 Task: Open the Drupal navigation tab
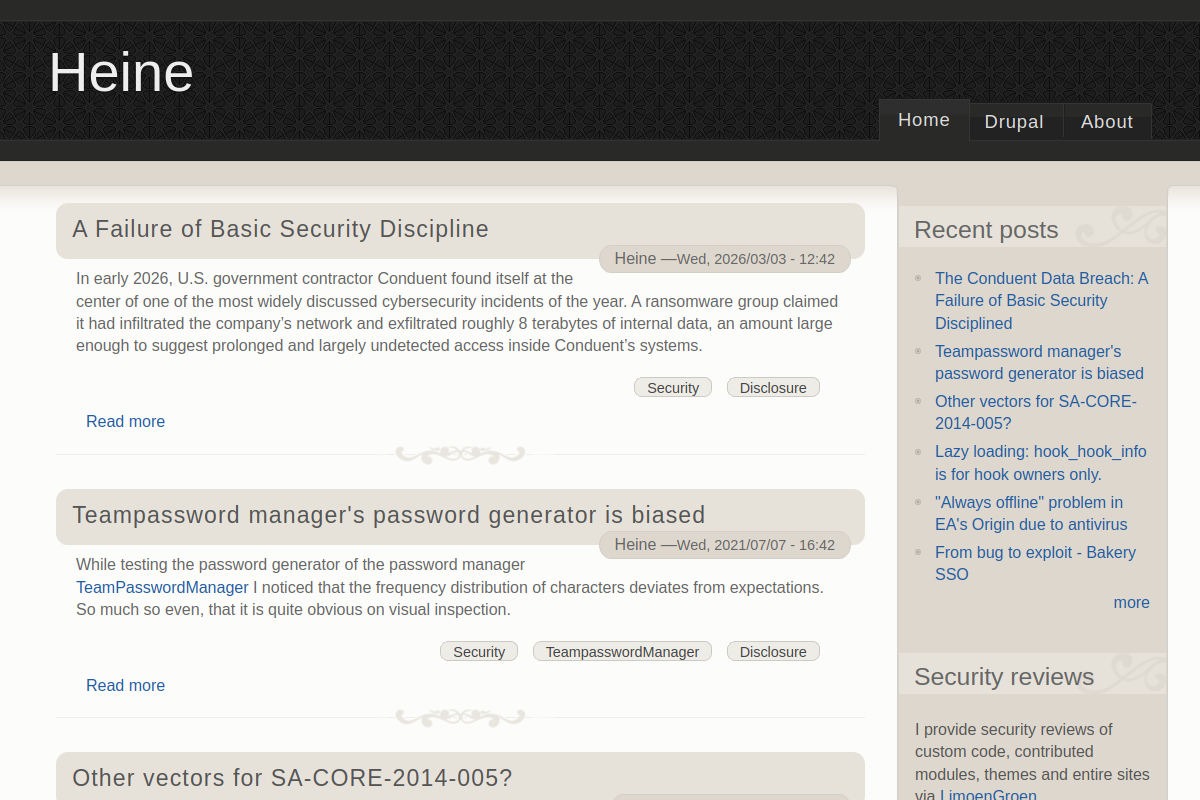point(1014,122)
